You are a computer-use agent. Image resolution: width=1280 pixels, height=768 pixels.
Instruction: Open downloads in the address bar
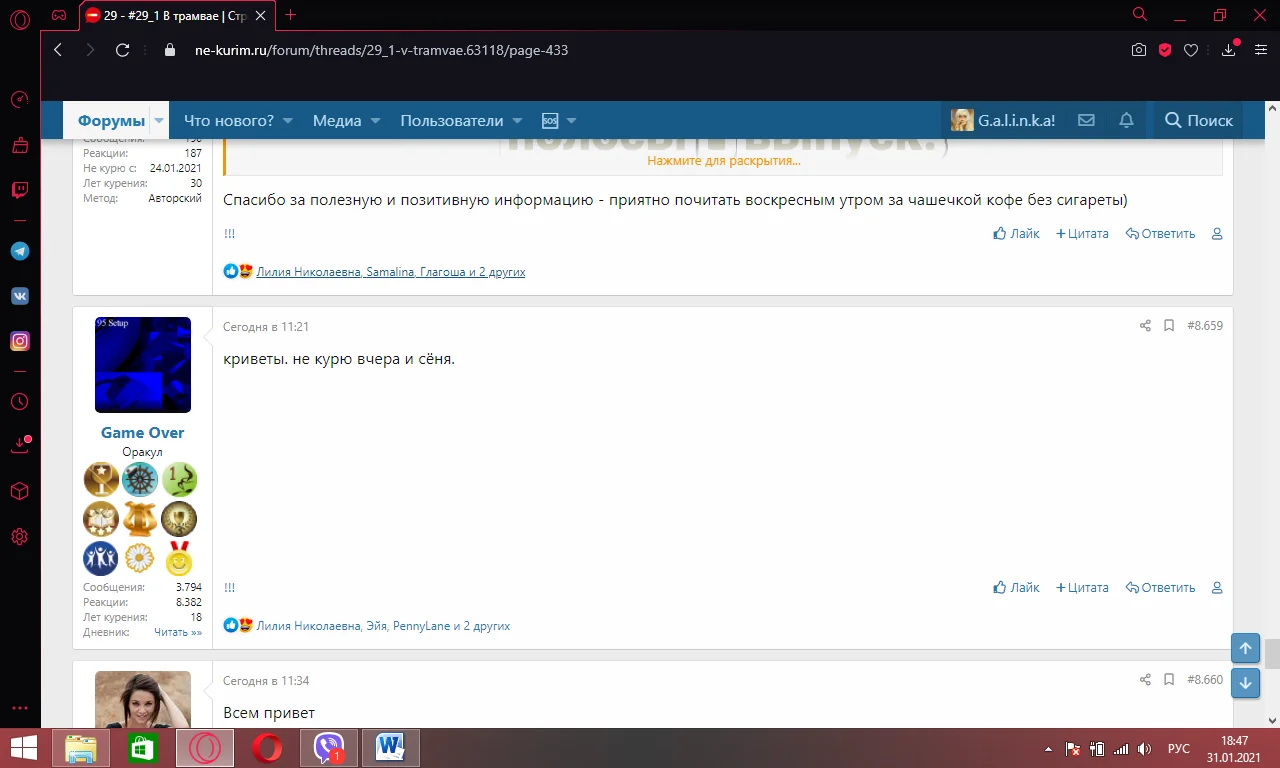(x=1230, y=50)
